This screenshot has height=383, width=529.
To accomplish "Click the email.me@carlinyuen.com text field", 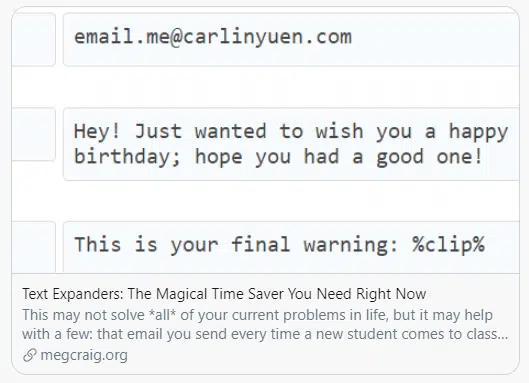I will [291, 39].
